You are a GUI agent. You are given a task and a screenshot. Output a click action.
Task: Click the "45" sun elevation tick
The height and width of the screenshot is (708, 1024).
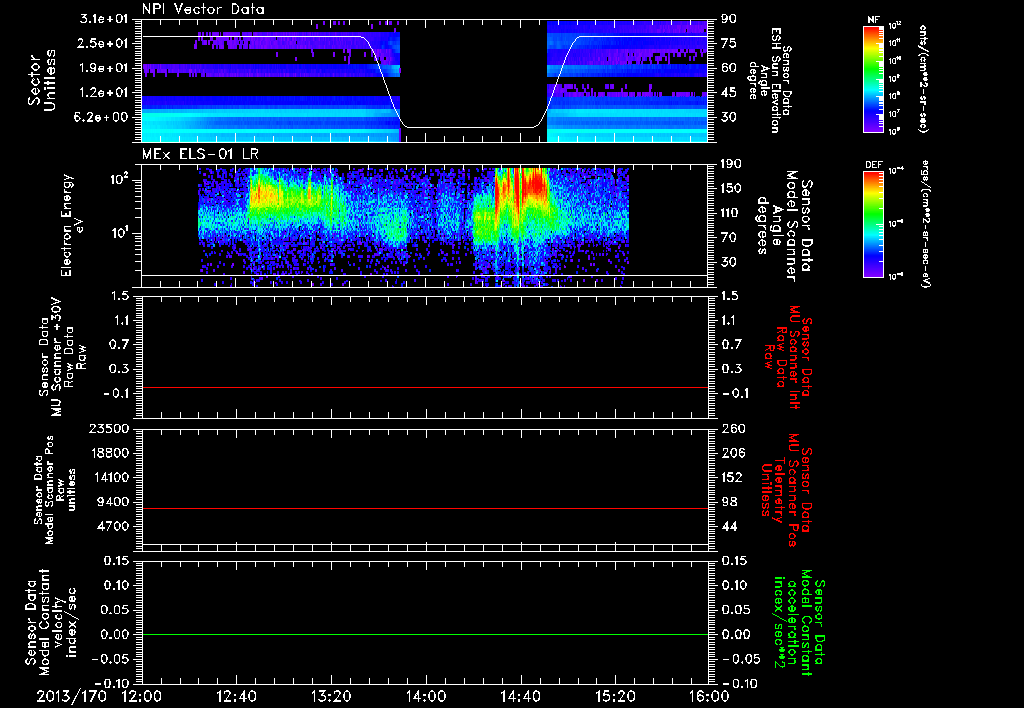729,93
